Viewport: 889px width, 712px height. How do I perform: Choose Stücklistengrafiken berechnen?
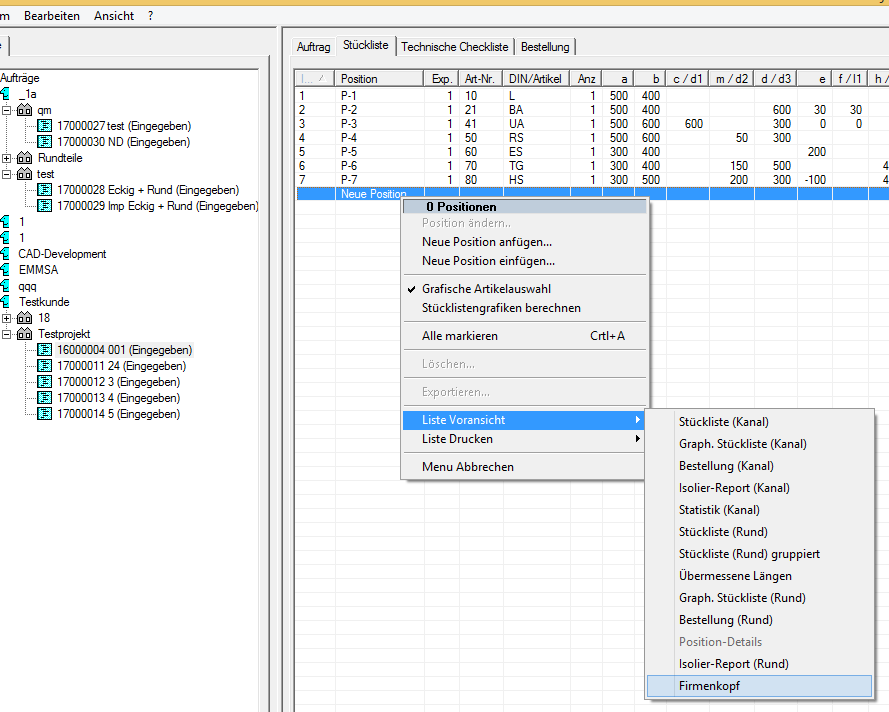pos(524,308)
